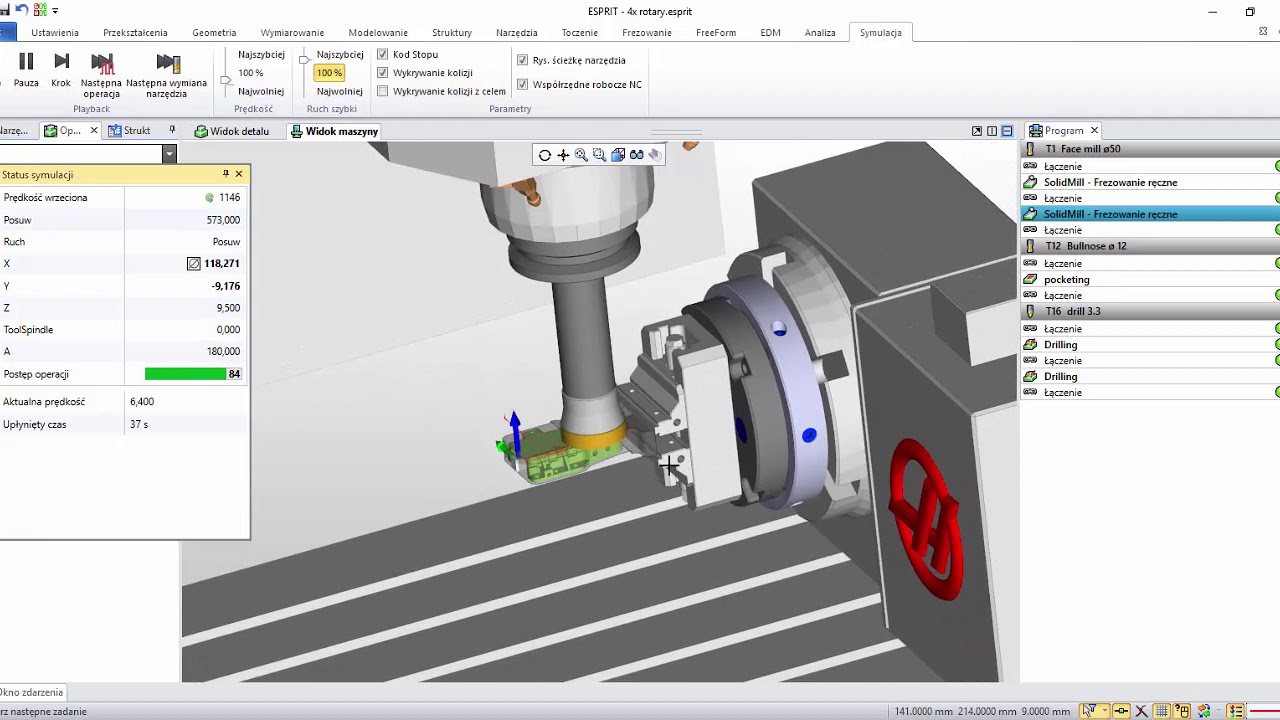Pause the simulation with Pauza
This screenshot has height=720, width=1280.
tap(26, 69)
